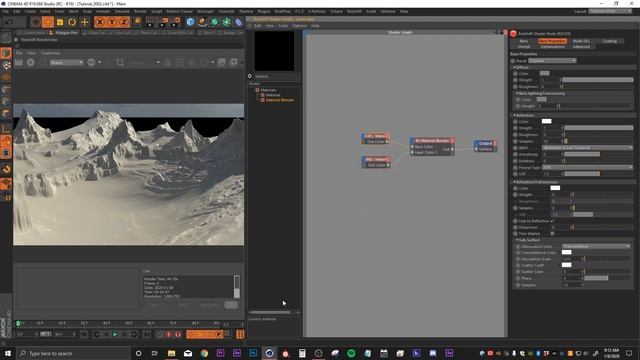Switch to the Base Properties tab
The image size is (640, 360).
pos(552,41)
